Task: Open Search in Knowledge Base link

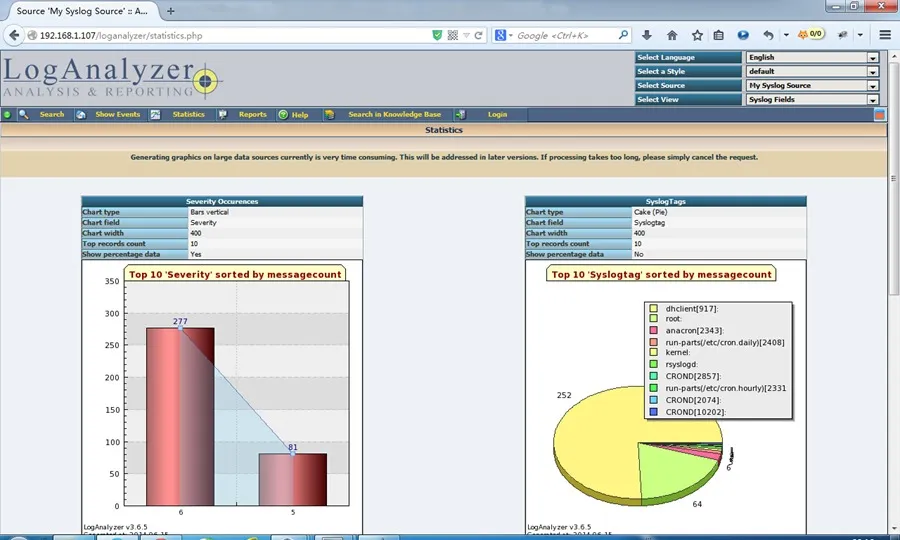Action: pyautogui.click(x=395, y=114)
